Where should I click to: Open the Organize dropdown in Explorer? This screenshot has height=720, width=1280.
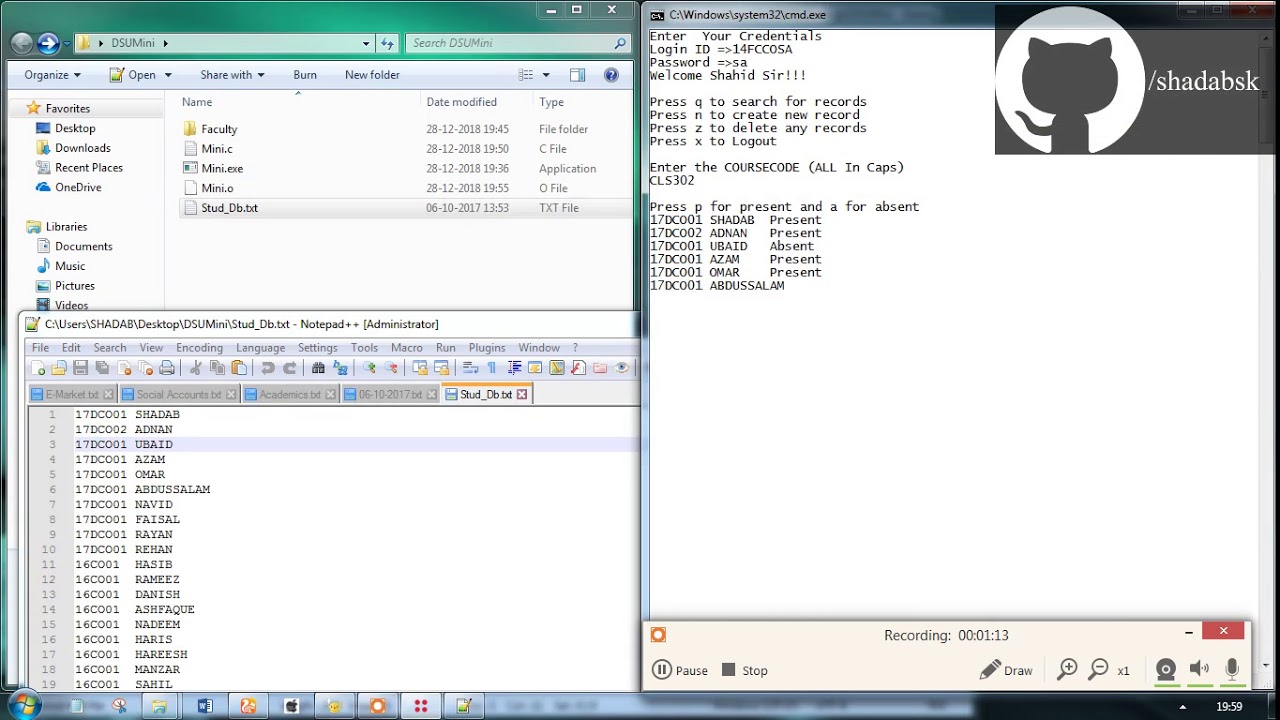53,75
